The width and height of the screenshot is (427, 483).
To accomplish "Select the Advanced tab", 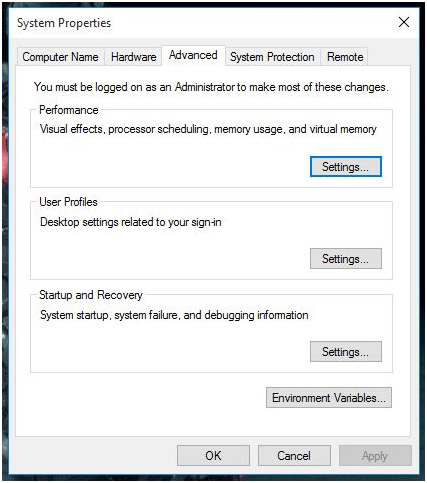I will tap(193, 55).
